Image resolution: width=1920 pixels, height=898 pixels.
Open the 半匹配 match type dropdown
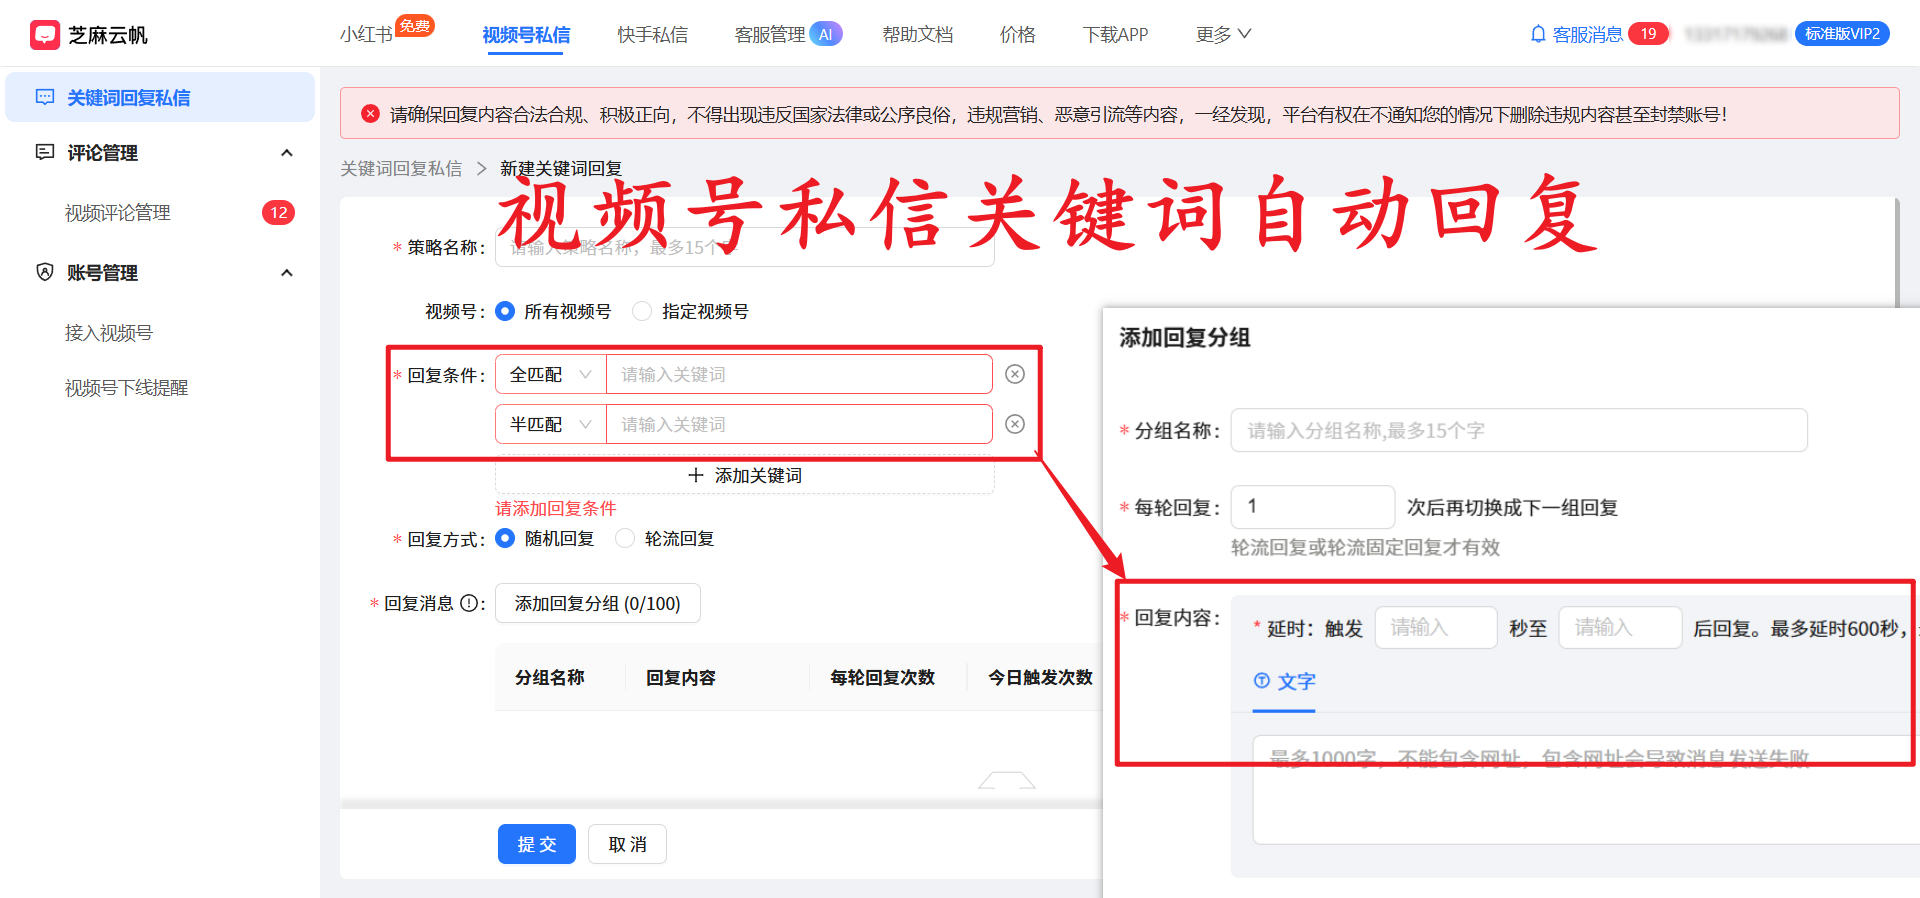coord(551,424)
